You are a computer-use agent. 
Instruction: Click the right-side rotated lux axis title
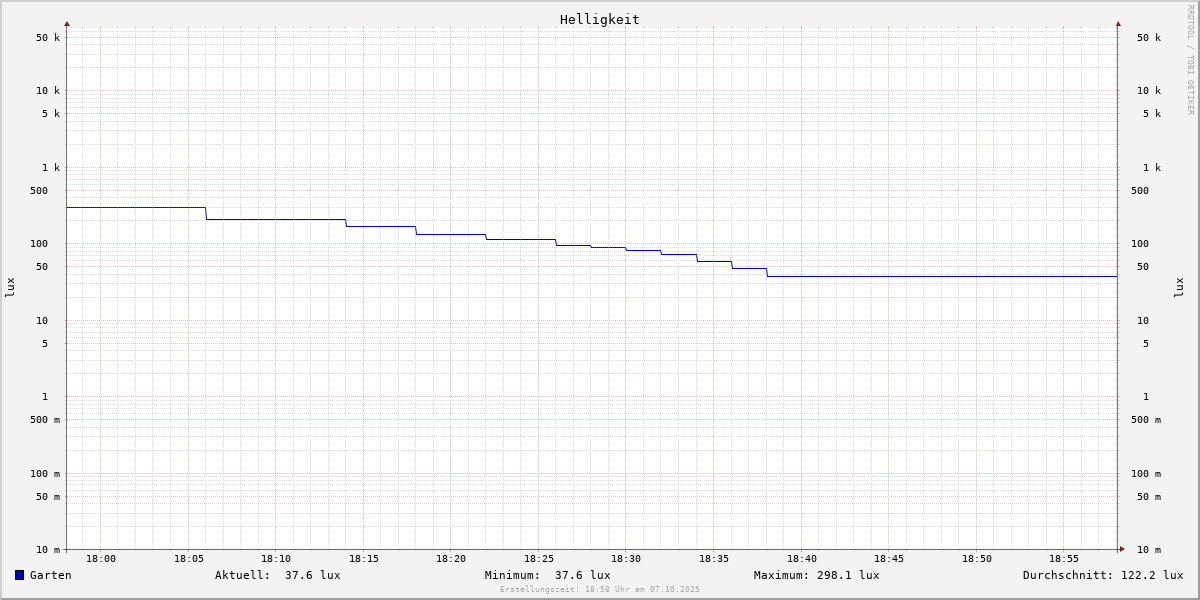click(x=1179, y=287)
